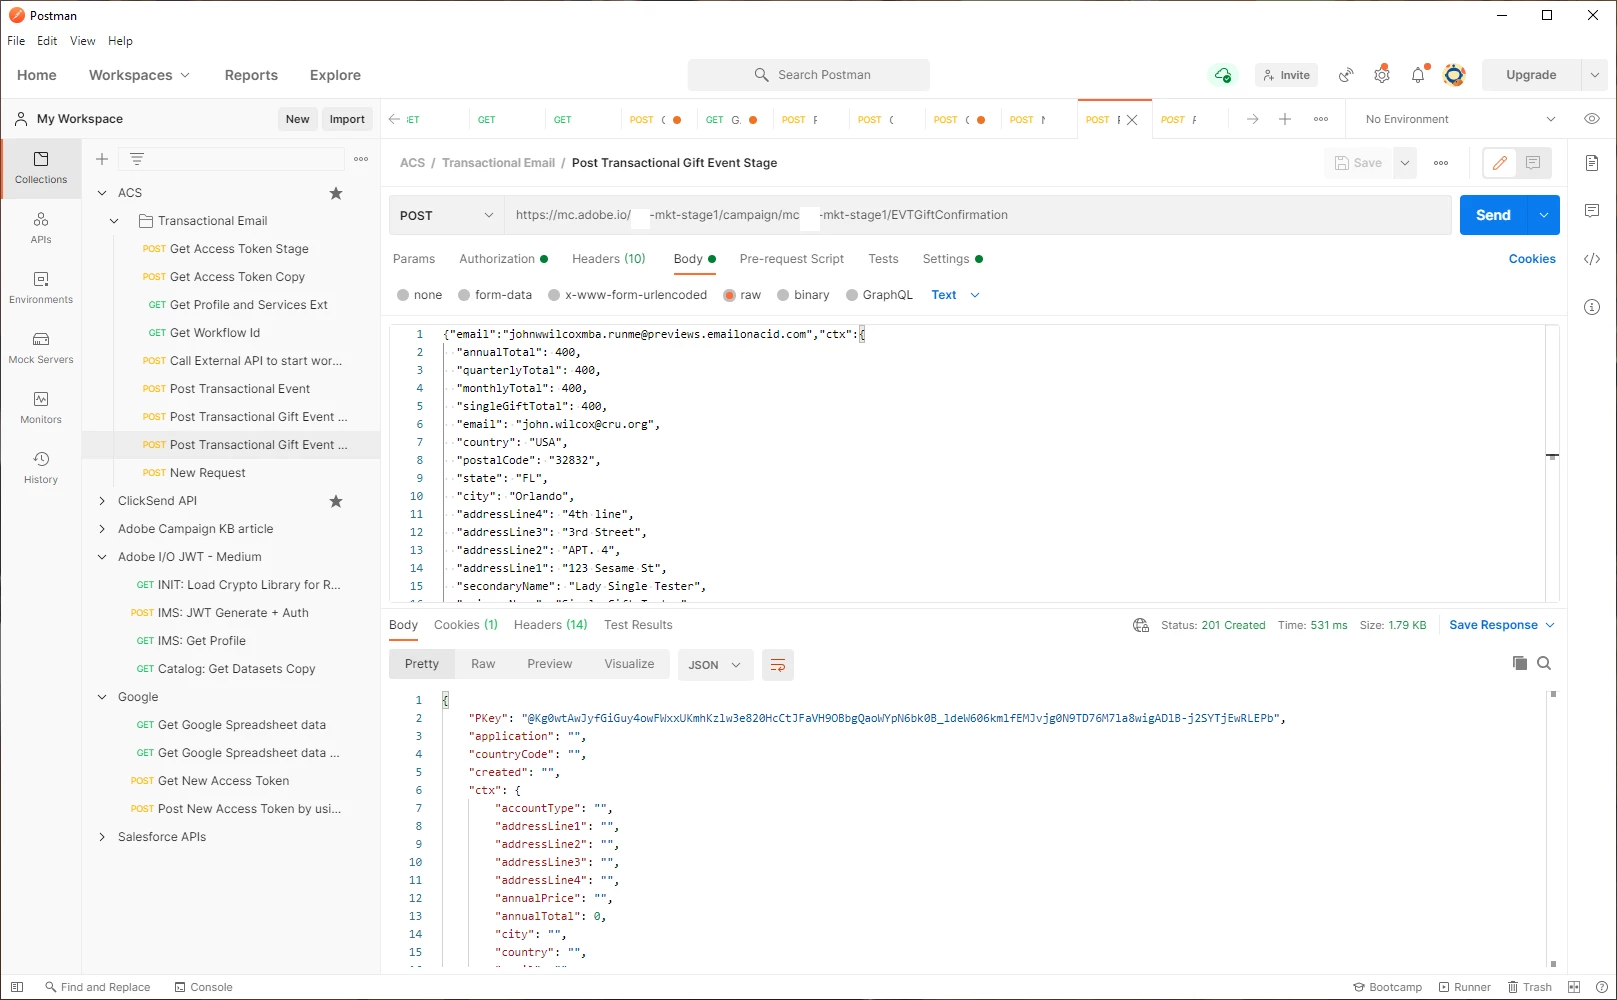Screen dimensions: 1617x1000
Task: Open the File menu
Action: (x=16, y=41)
